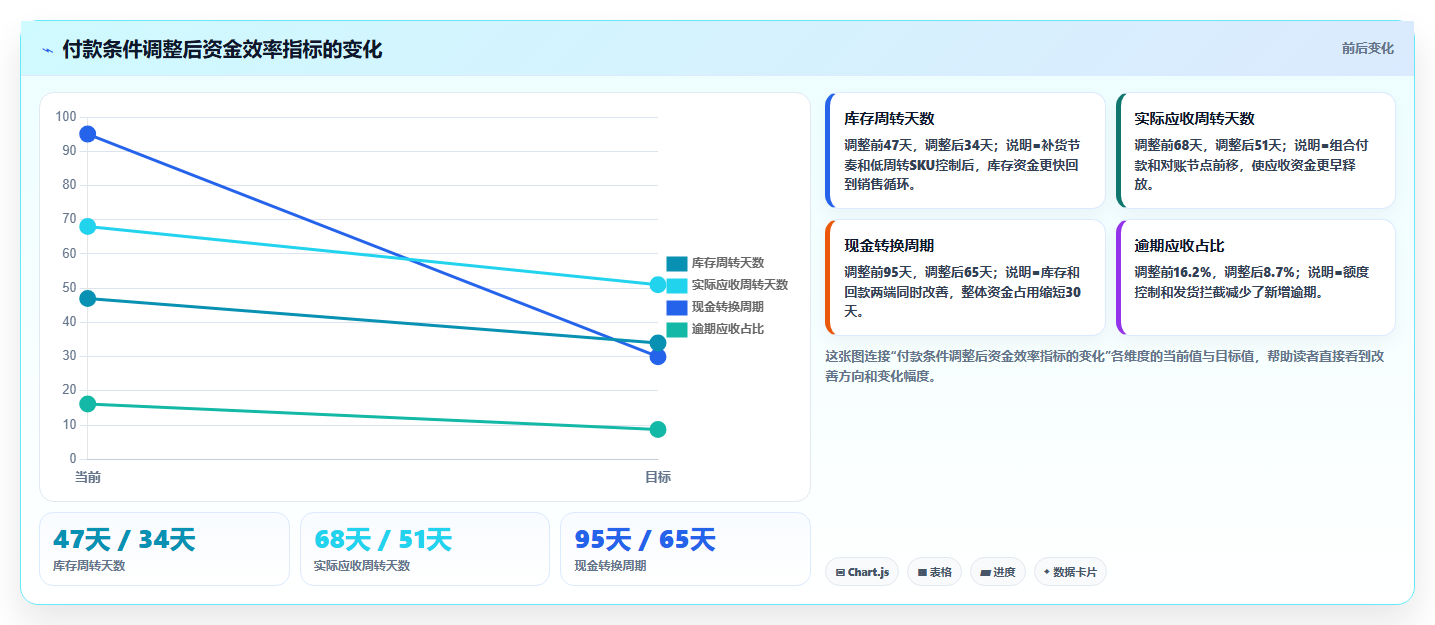Viewport: 1435px width, 625px height.
Task: Select the 现金转换周期 data point at 目标
Action: [658, 357]
